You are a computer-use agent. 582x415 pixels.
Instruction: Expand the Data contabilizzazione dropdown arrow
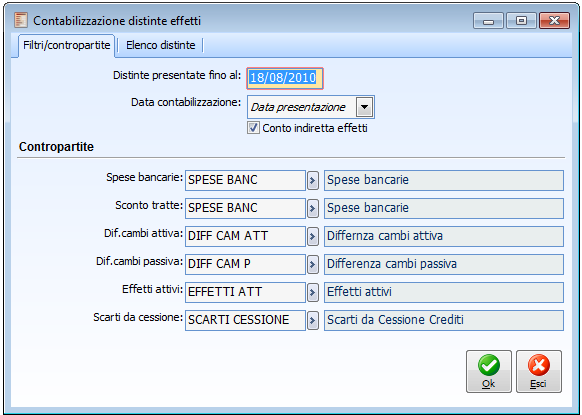pyautogui.click(x=364, y=107)
